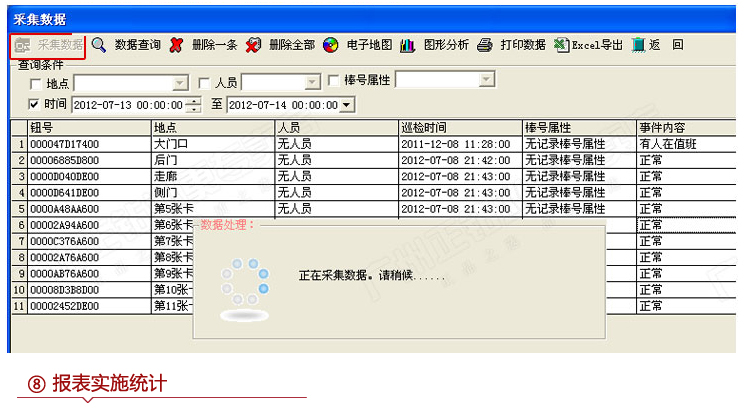Select cell 000047D17400

click(89, 144)
